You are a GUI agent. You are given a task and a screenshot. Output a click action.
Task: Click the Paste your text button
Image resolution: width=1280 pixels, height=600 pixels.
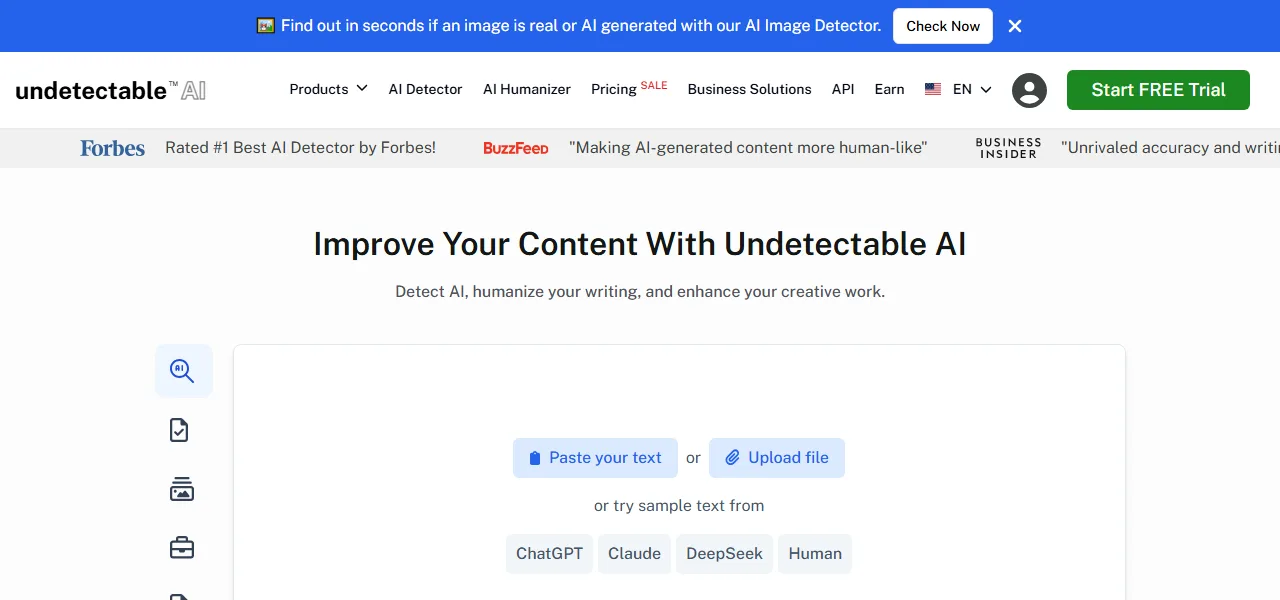pos(595,458)
